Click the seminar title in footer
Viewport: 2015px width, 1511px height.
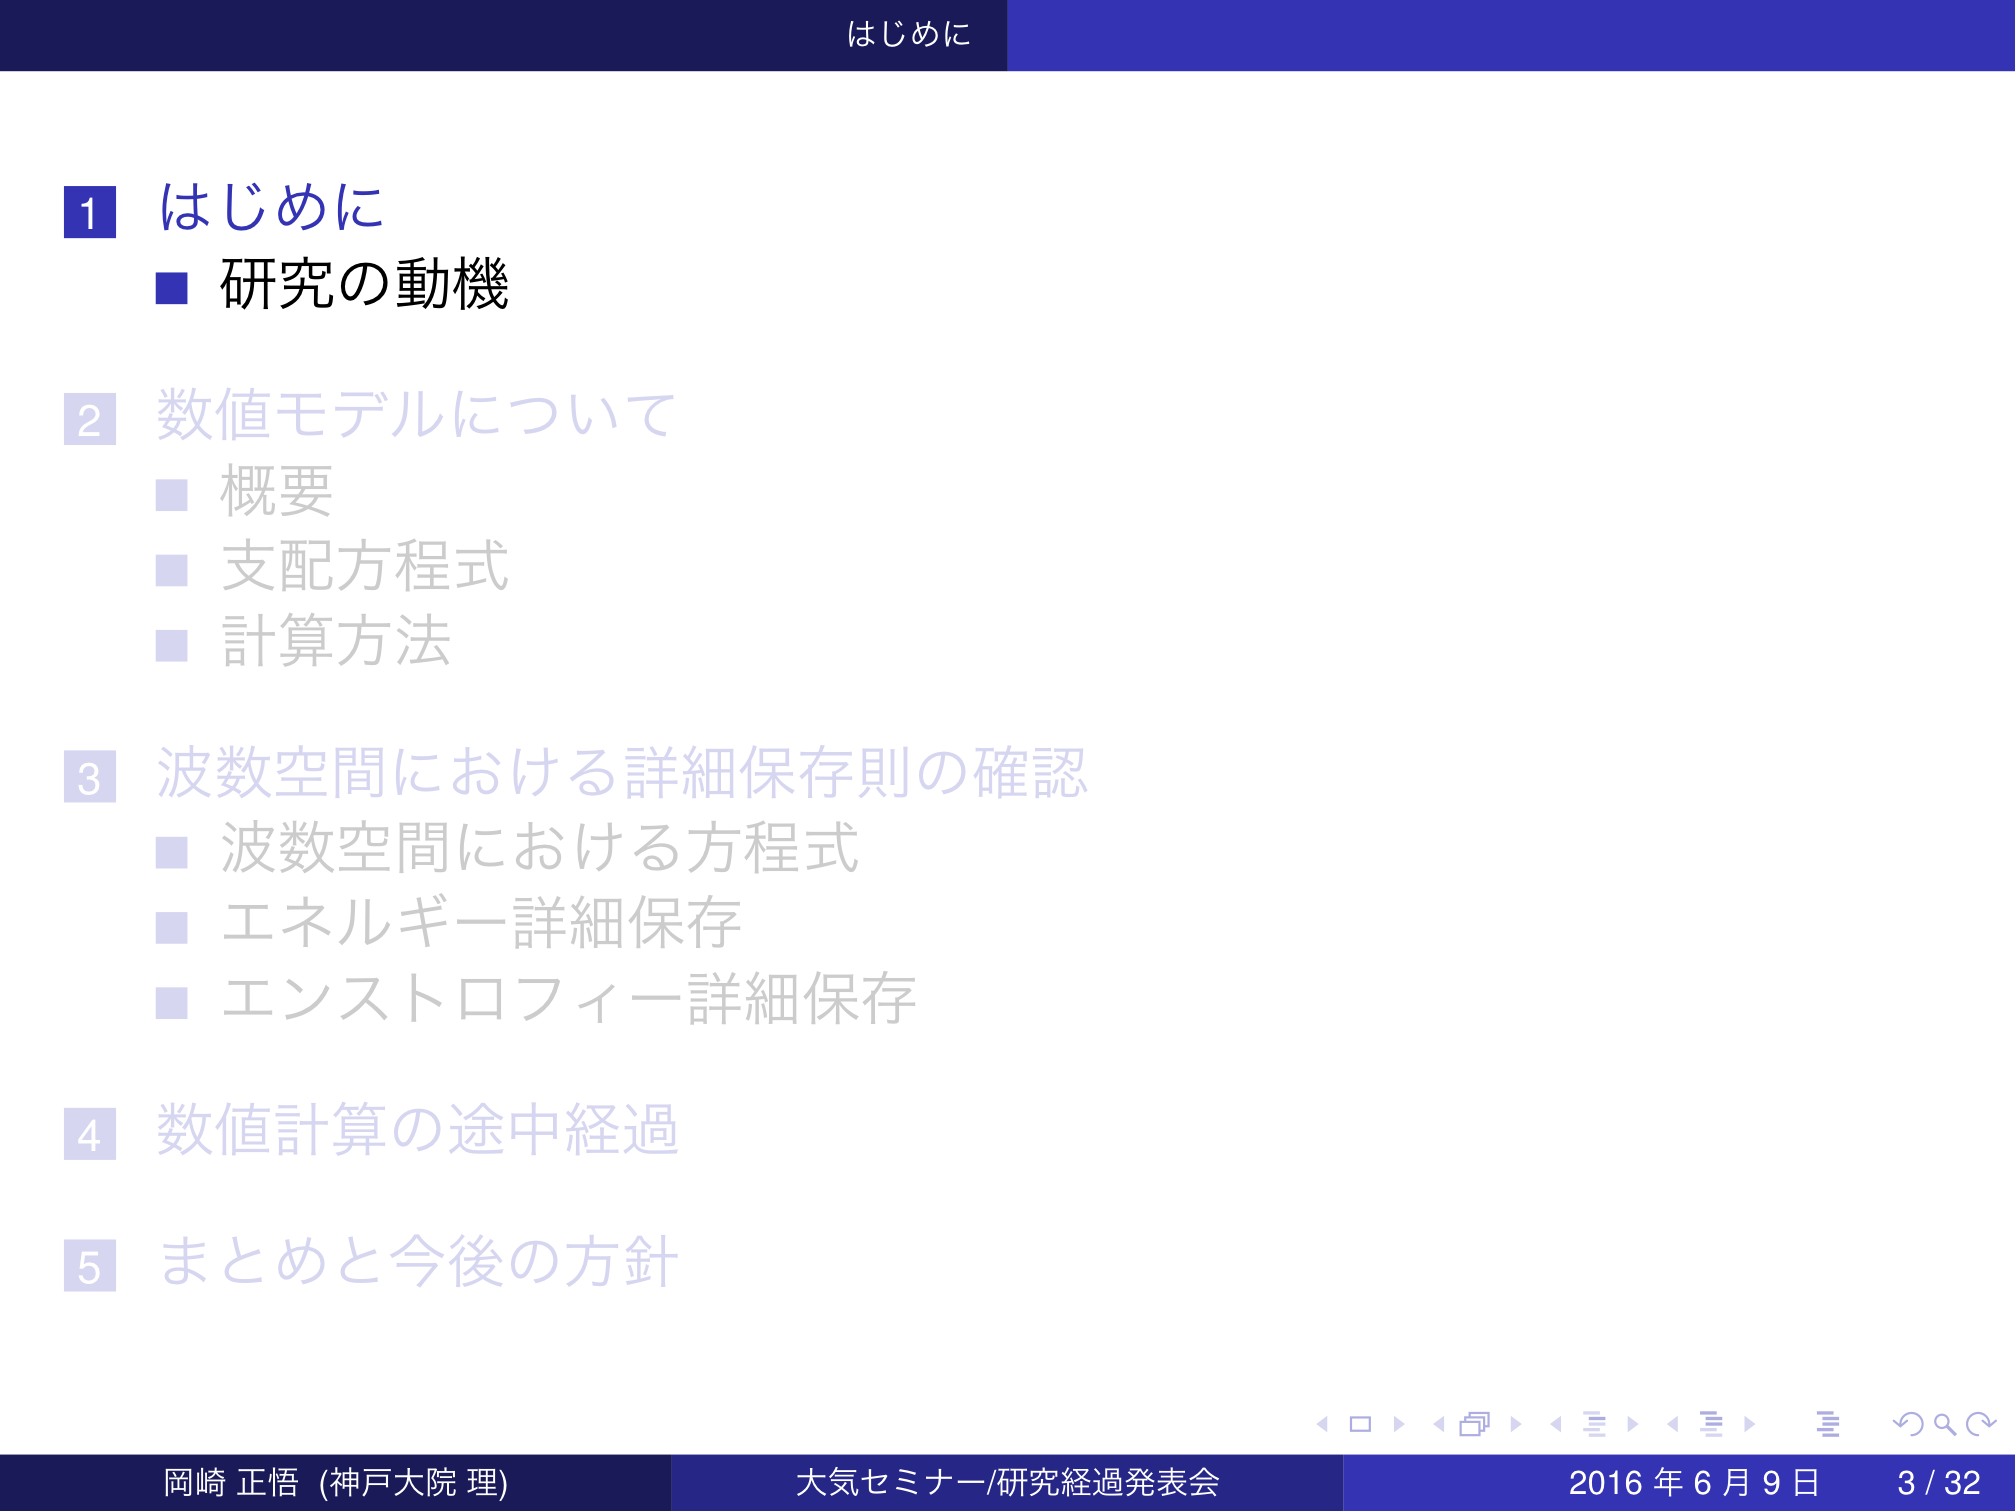pyautogui.click(x=1006, y=1482)
